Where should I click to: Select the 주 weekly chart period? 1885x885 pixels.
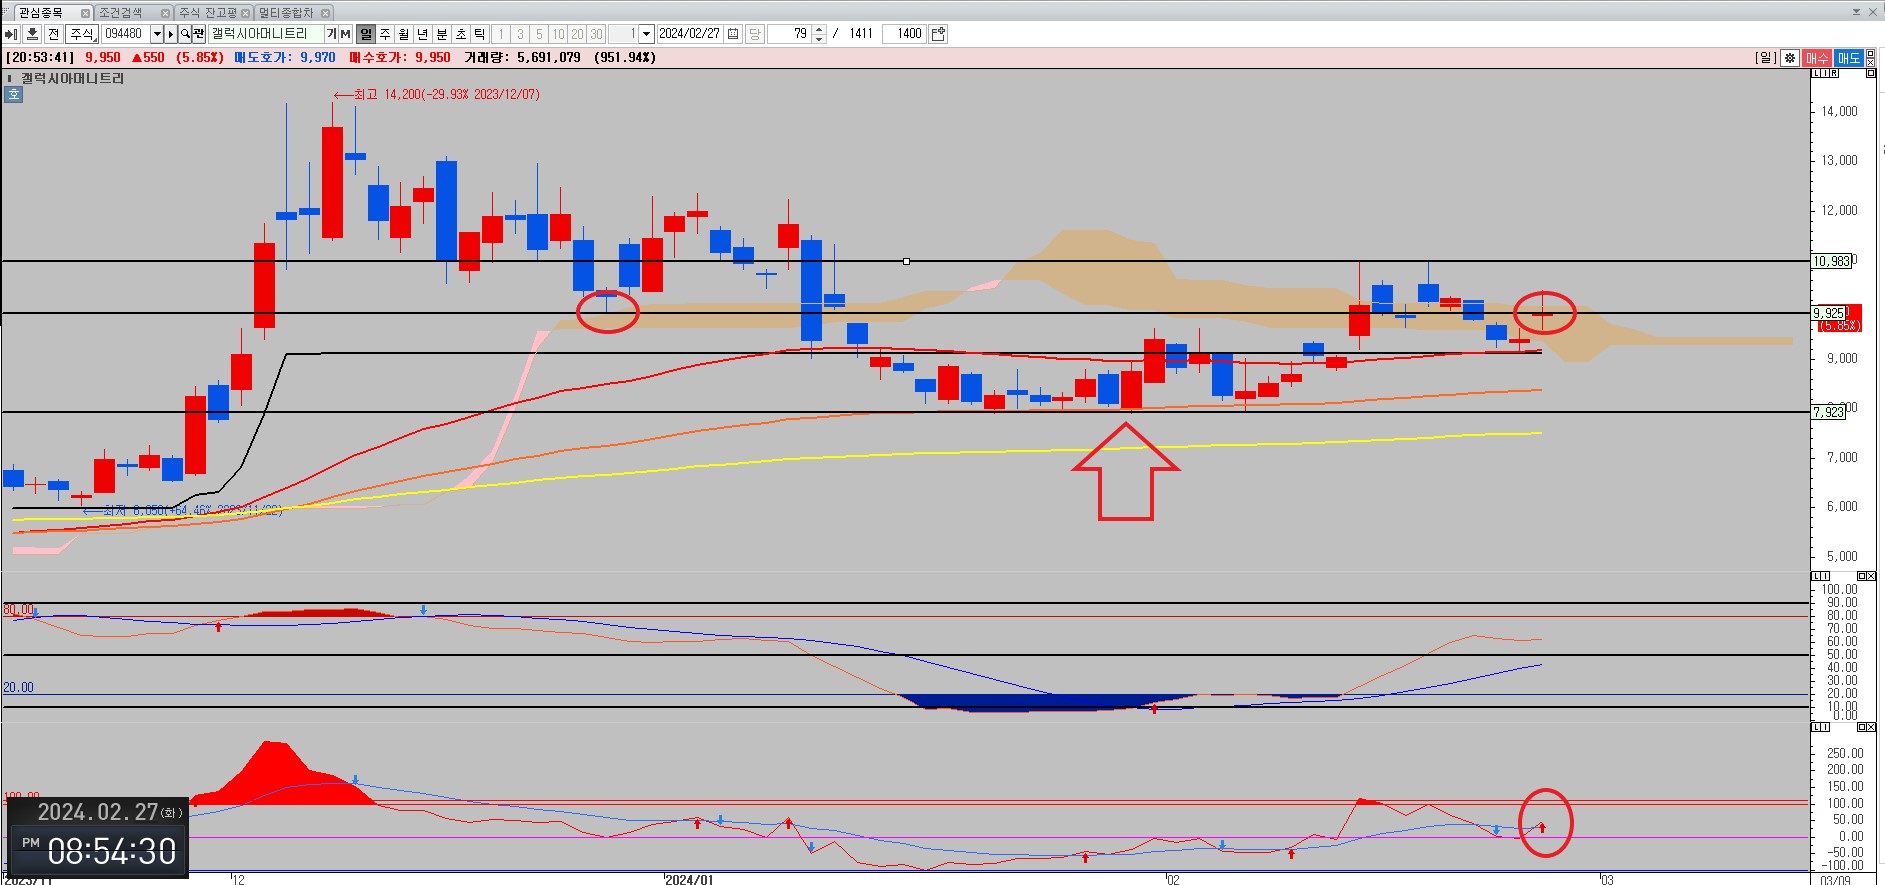[x=385, y=34]
